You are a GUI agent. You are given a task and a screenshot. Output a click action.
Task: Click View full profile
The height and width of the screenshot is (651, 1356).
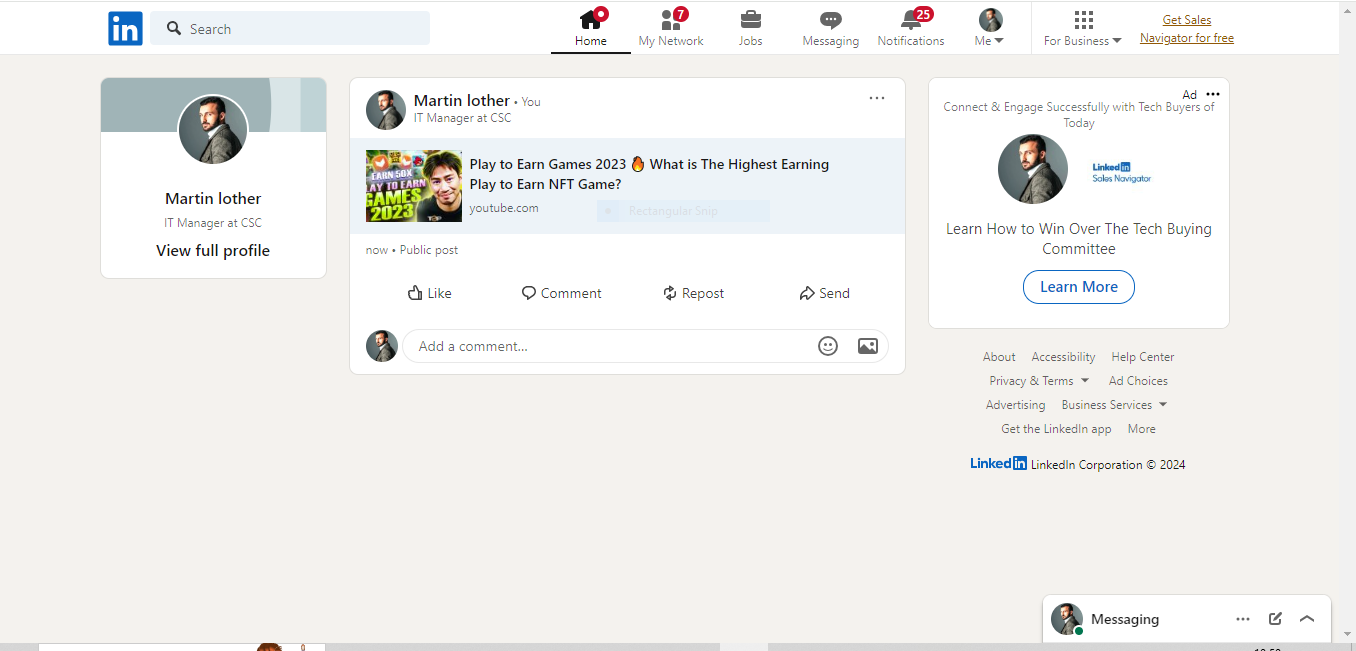pyautogui.click(x=213, y=250)
